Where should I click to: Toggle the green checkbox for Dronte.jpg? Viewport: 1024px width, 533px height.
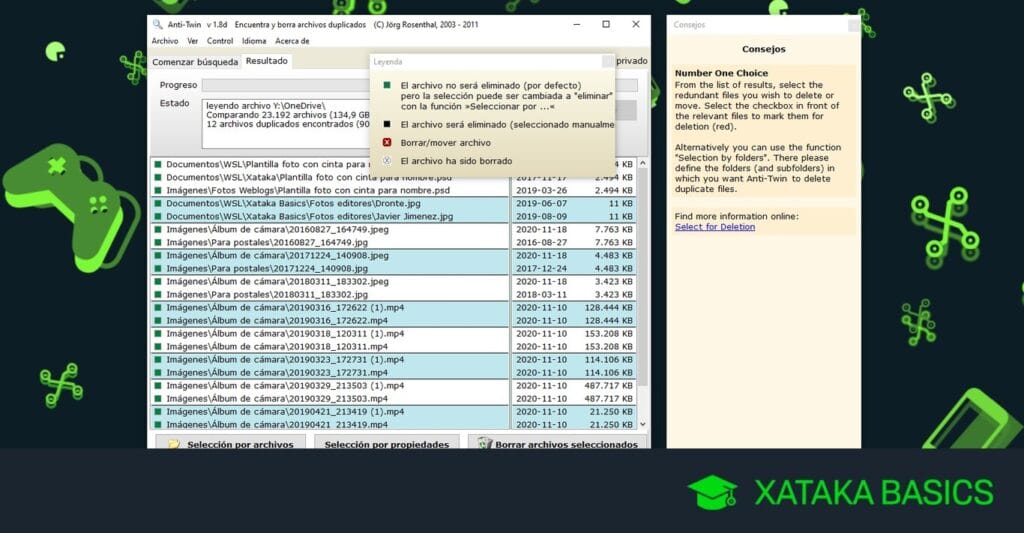coord(157,203)
